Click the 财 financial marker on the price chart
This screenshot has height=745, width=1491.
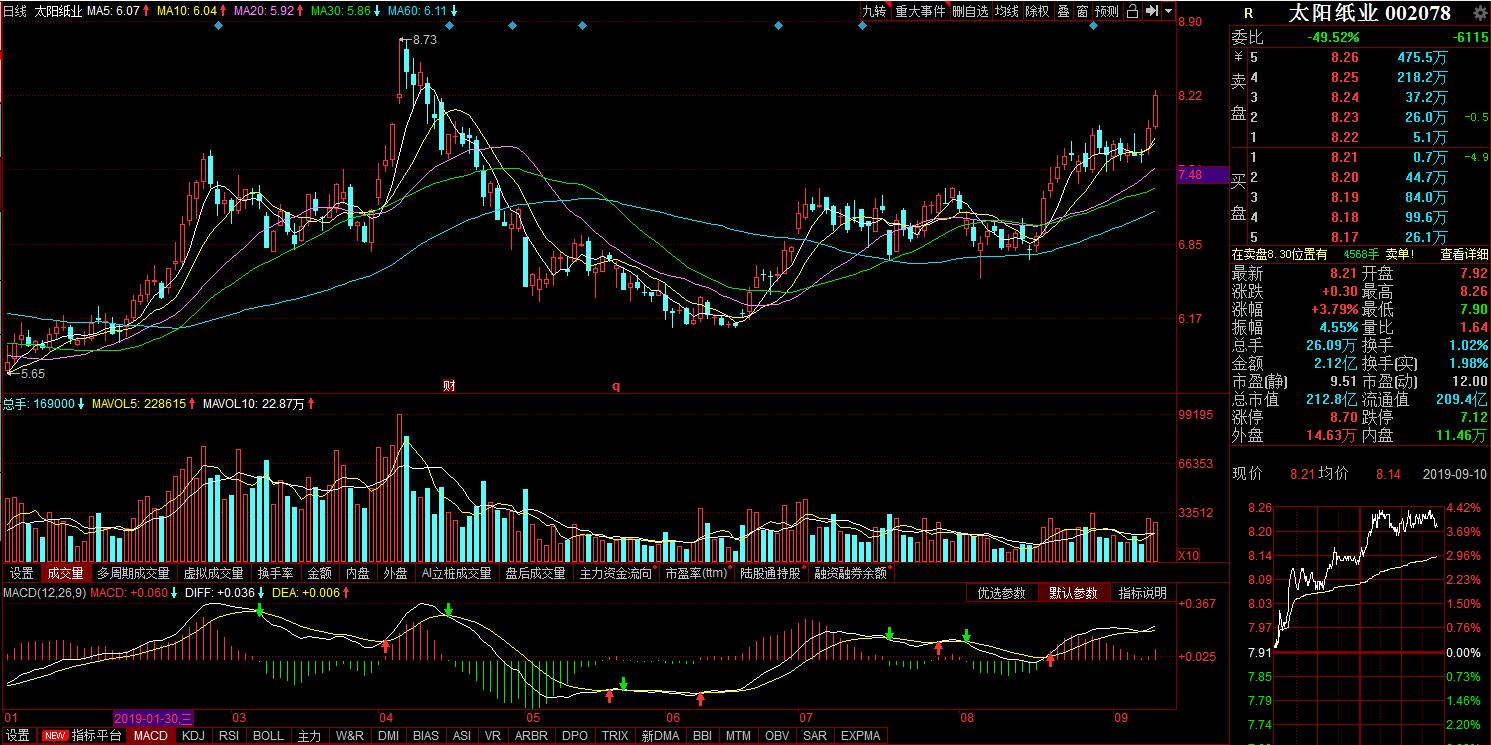point(449,385)
